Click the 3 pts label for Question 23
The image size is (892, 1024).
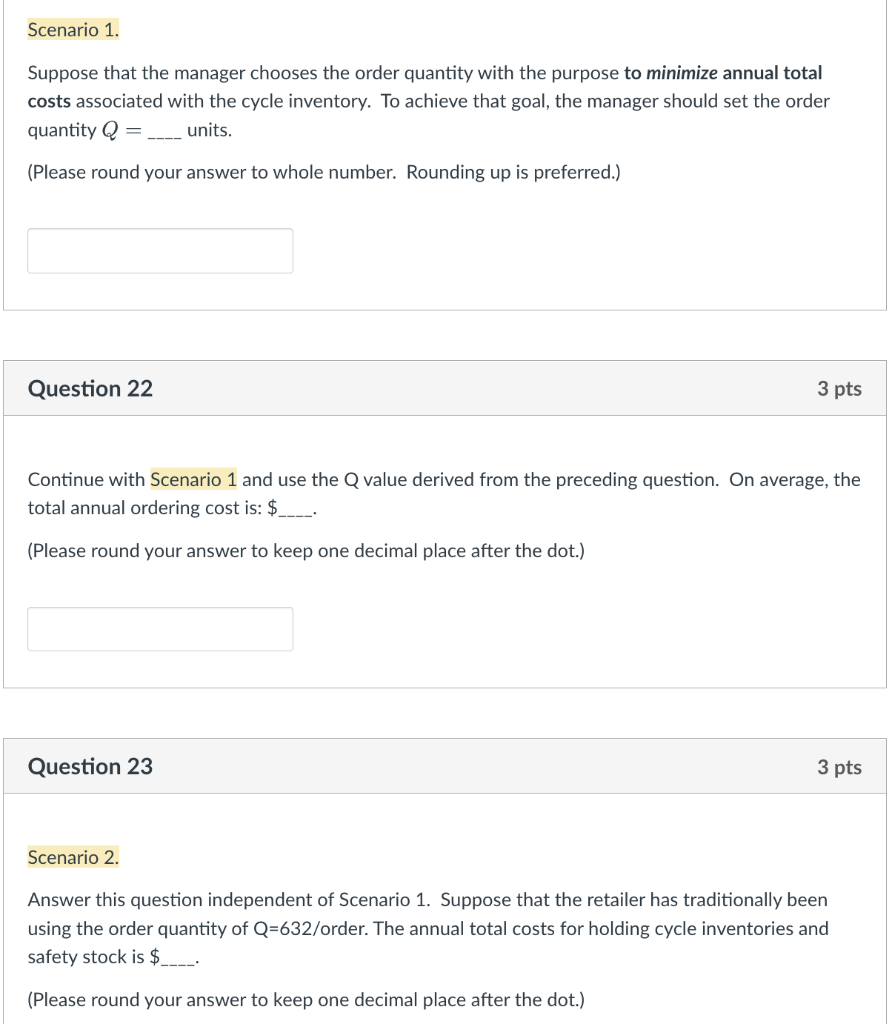pos(840,766)
